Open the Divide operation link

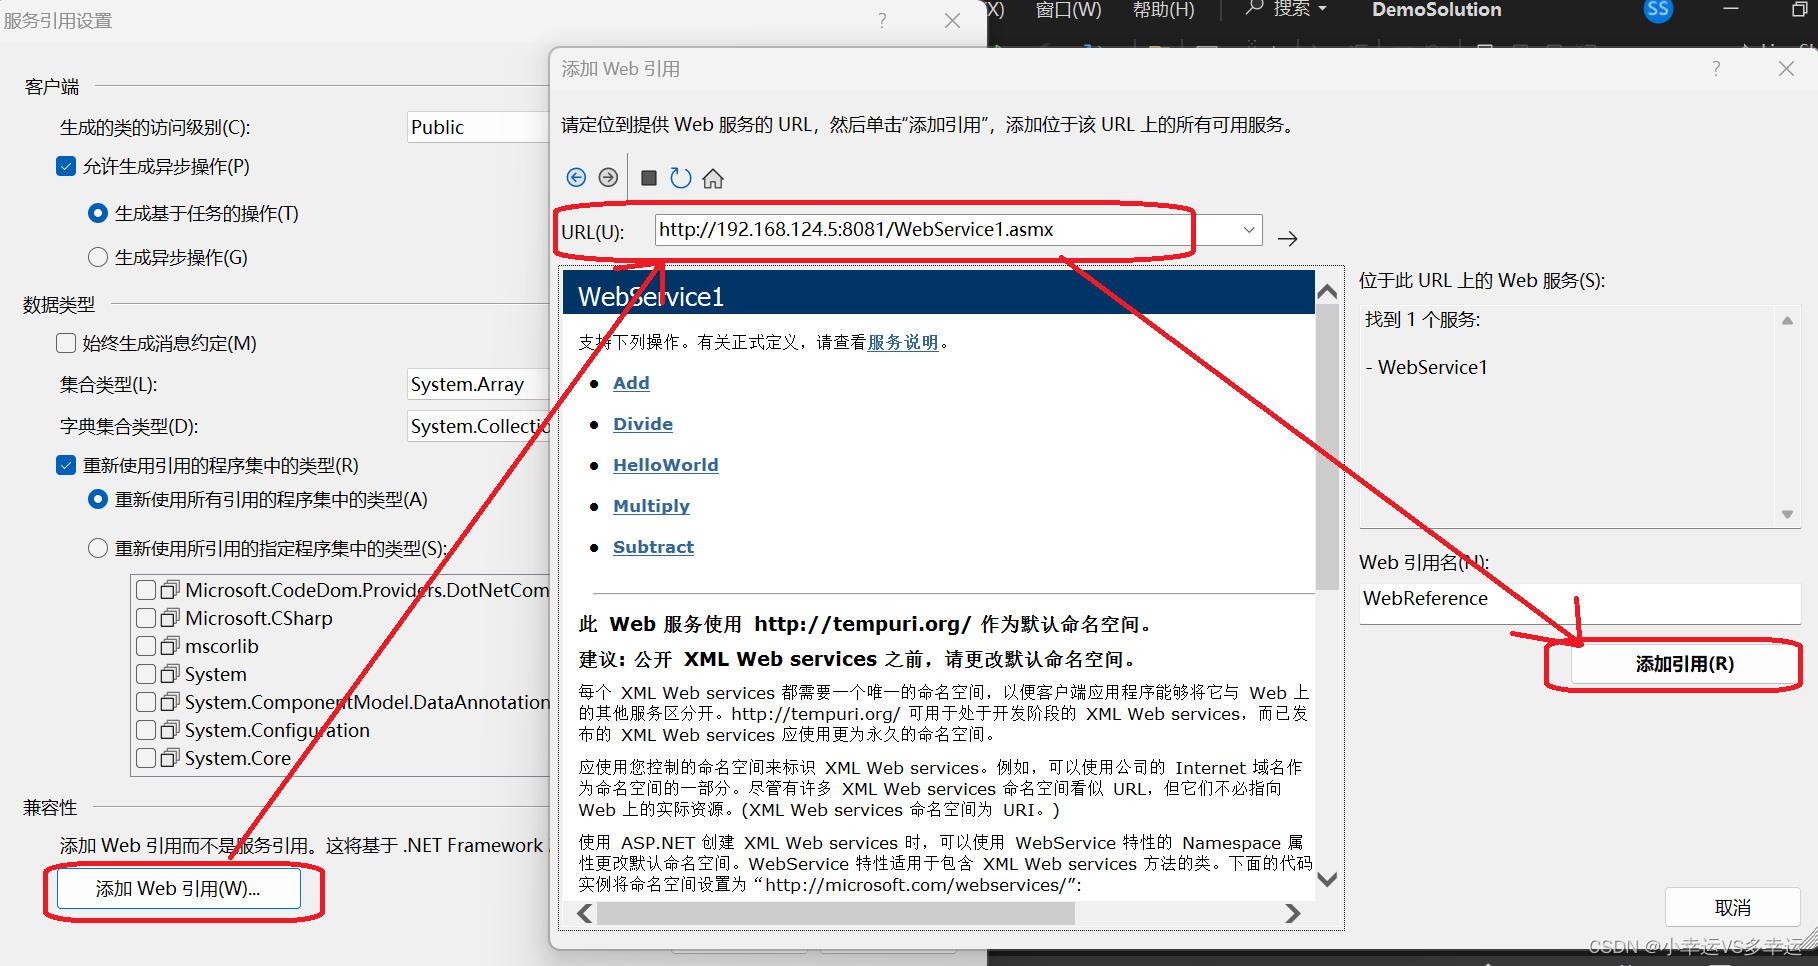pos(643,424)
